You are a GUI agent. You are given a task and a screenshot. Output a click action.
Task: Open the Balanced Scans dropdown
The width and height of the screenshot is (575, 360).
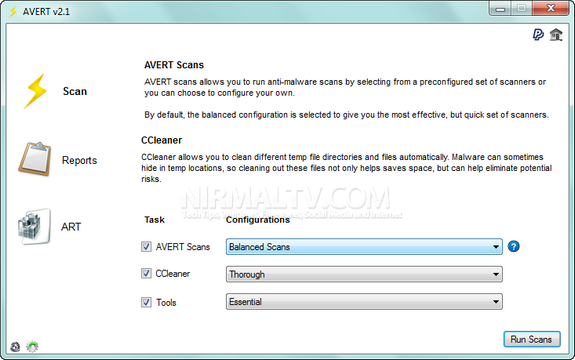pyautogui.click(x=364, y=247)
